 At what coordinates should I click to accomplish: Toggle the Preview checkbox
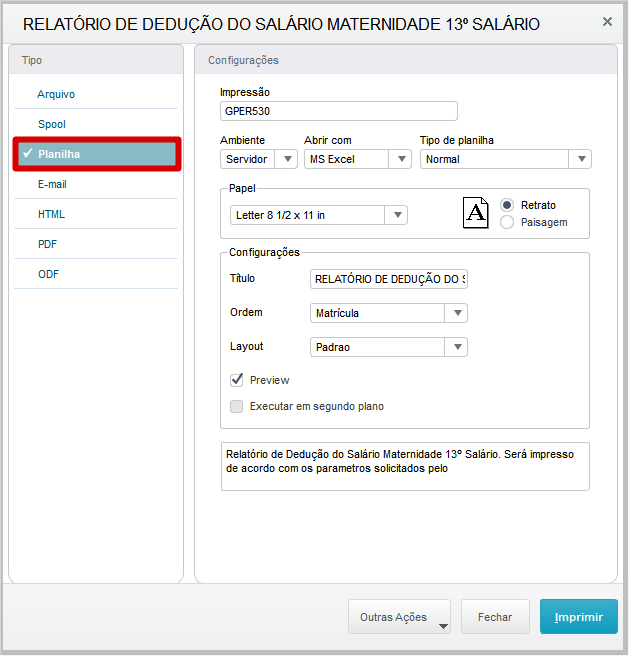[x=236, y=380]
